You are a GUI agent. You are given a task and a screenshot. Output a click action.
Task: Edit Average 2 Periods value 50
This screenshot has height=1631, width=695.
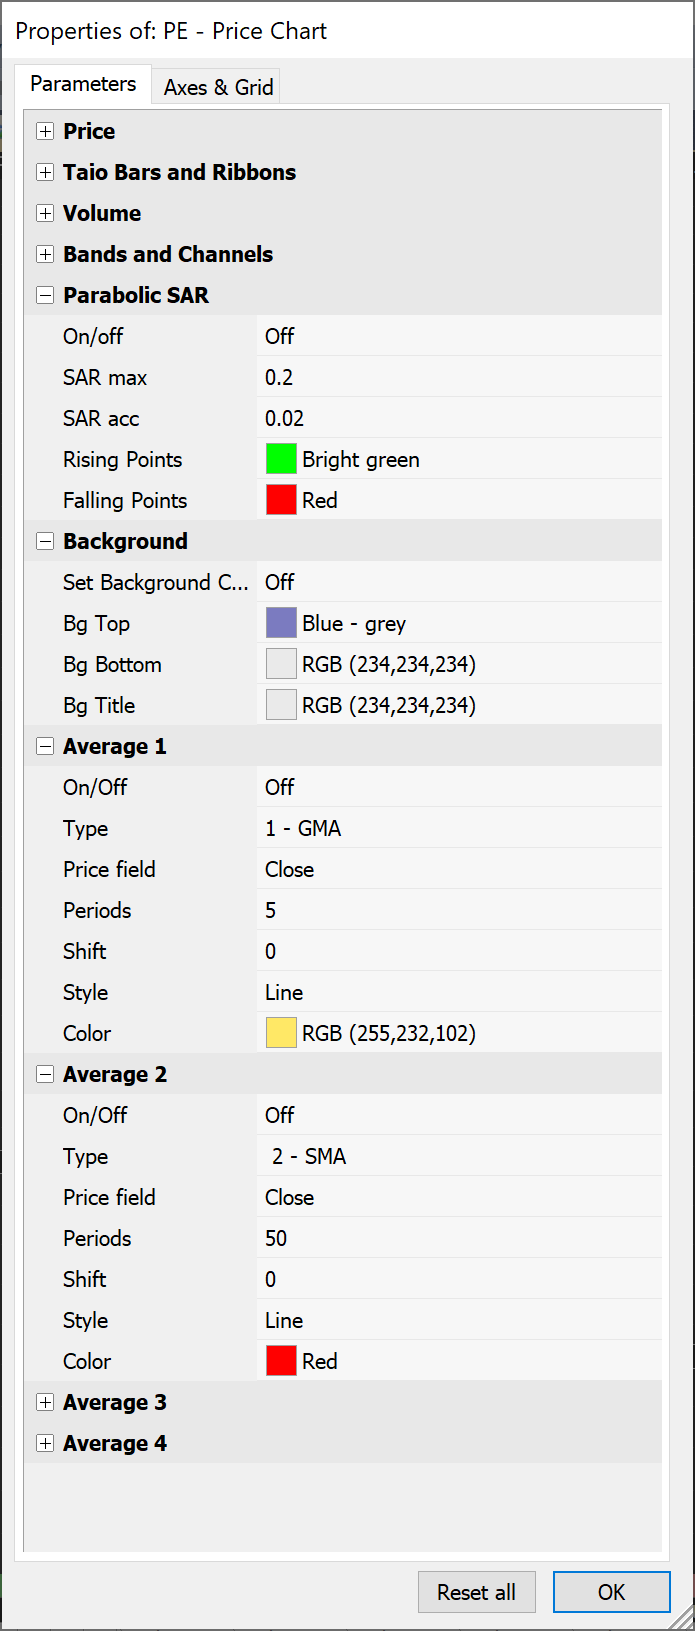click(x=276, y=1238)
